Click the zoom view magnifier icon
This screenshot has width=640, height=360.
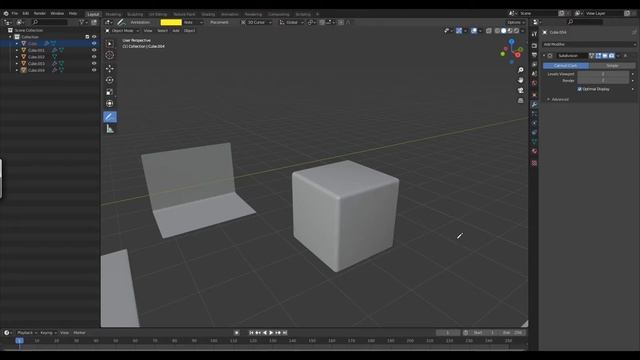[520, 70]
